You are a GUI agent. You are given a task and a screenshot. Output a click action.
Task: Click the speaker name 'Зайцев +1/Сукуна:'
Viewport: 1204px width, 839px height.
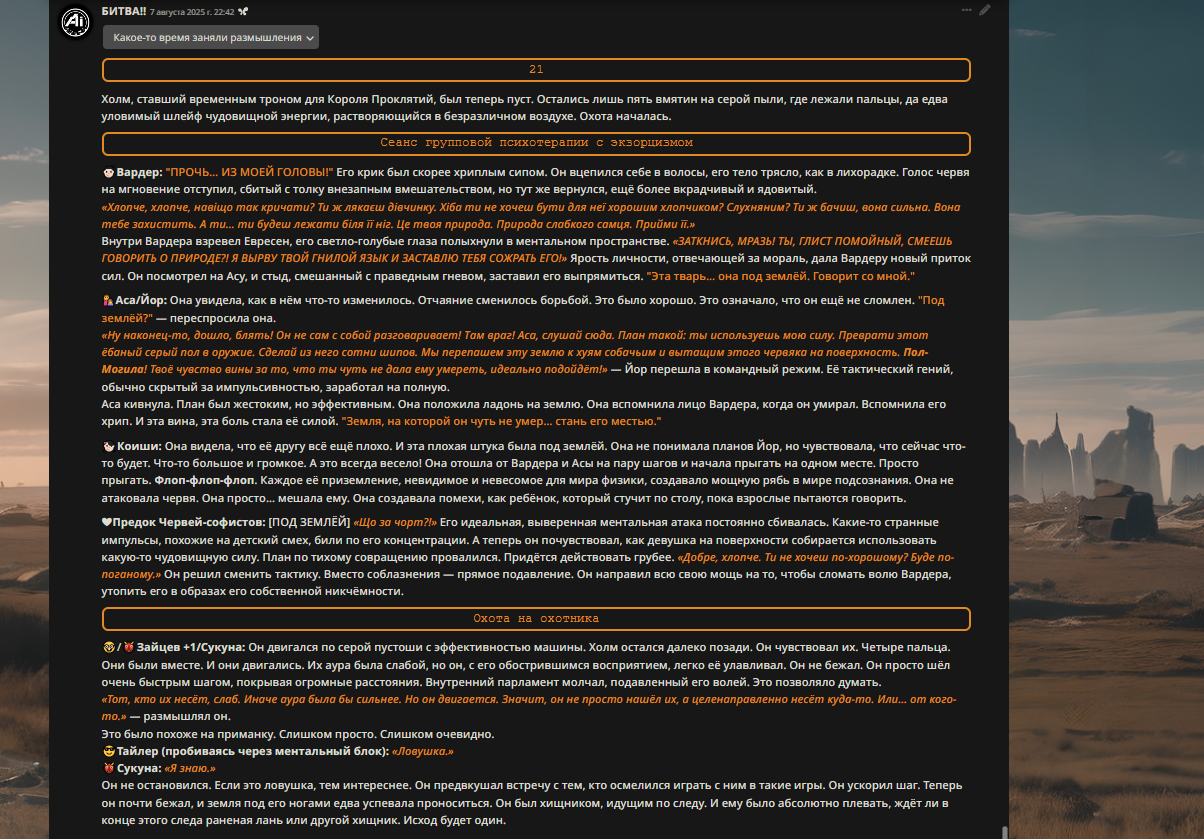pos(190,648)
